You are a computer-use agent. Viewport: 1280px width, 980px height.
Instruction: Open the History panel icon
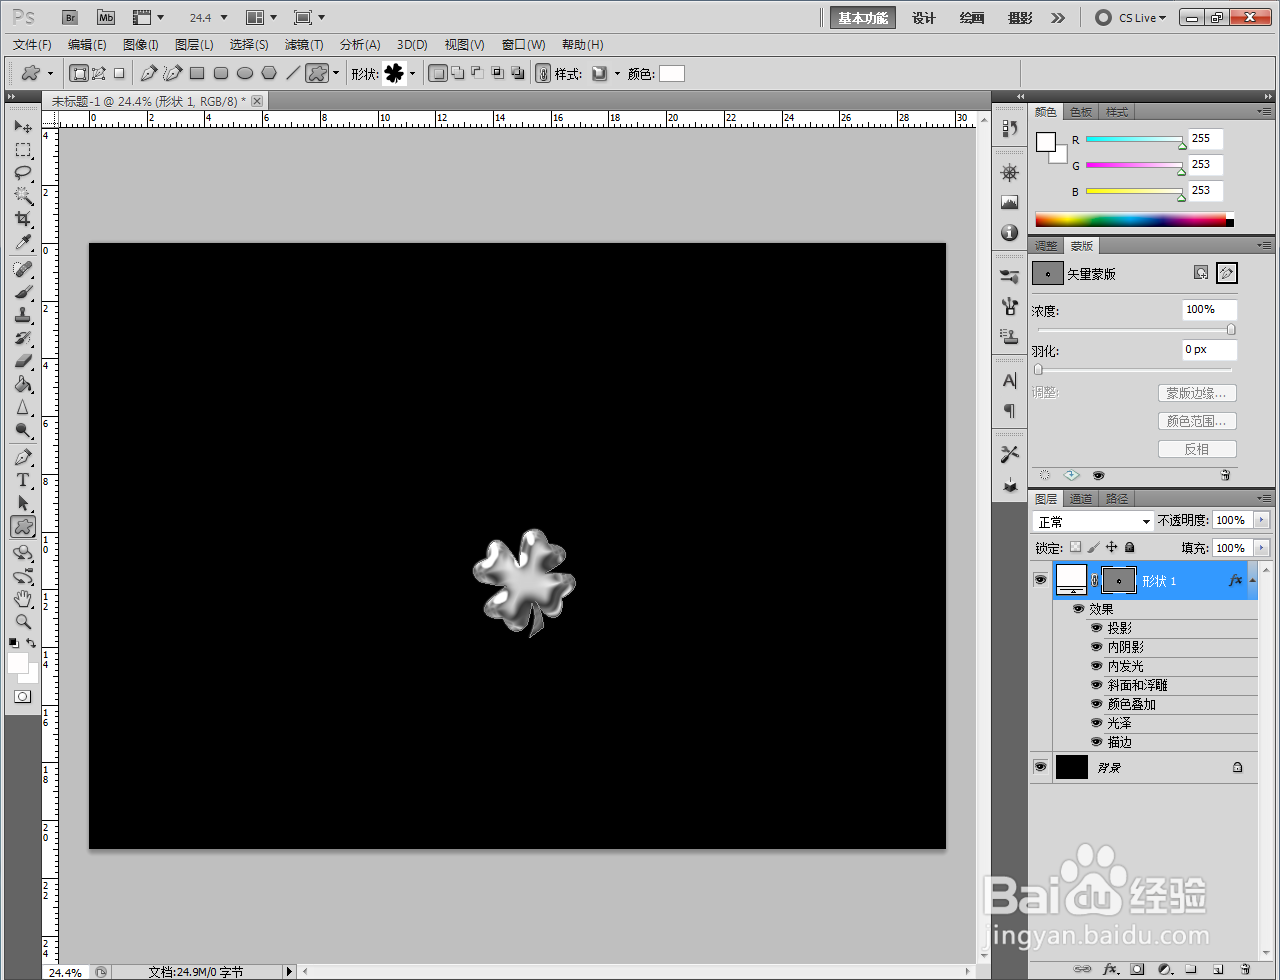pyautogui.click(x=1009, y=129)
